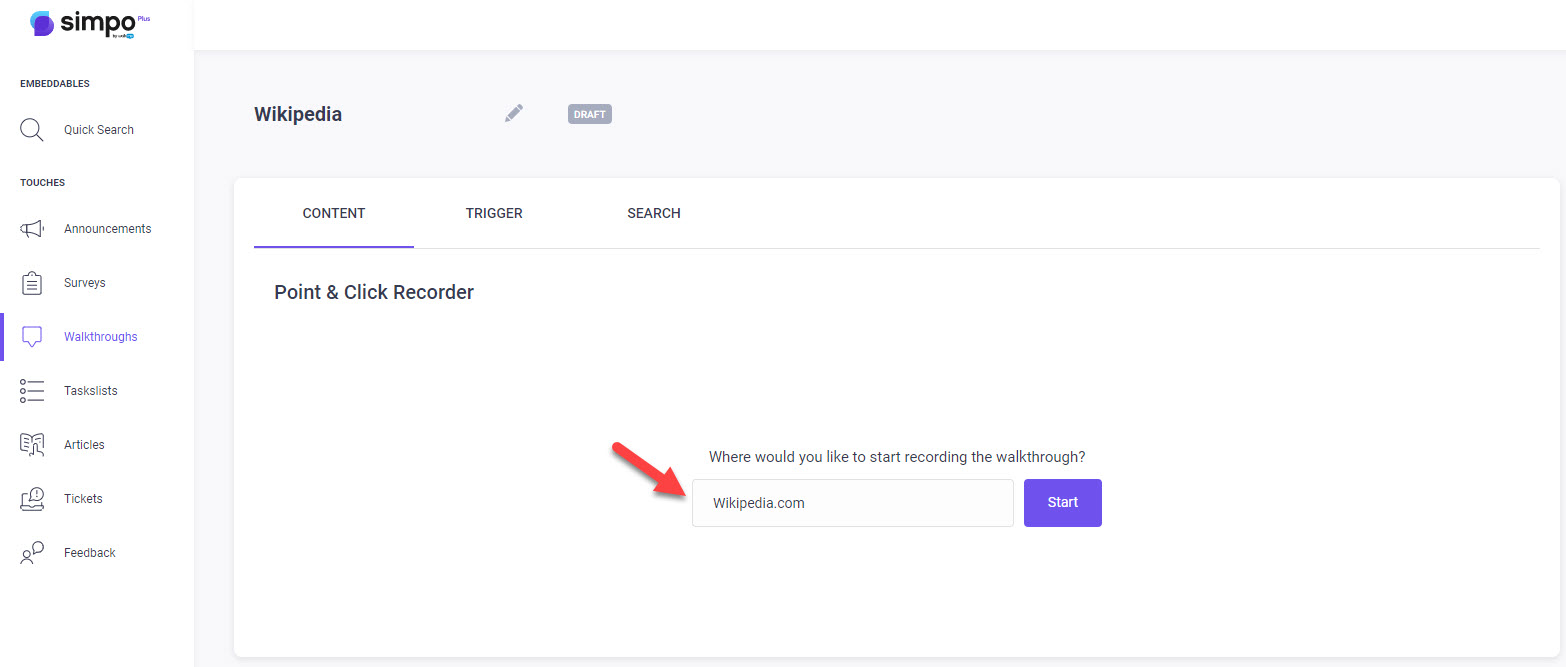Switch to the SEARCH tab
Viewport: 1566px width, 667px height.
tap(654, 213)
